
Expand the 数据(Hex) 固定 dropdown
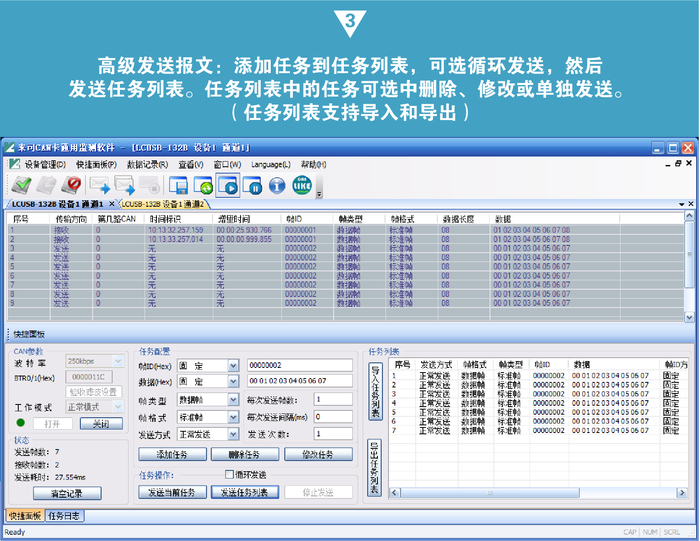233,381
